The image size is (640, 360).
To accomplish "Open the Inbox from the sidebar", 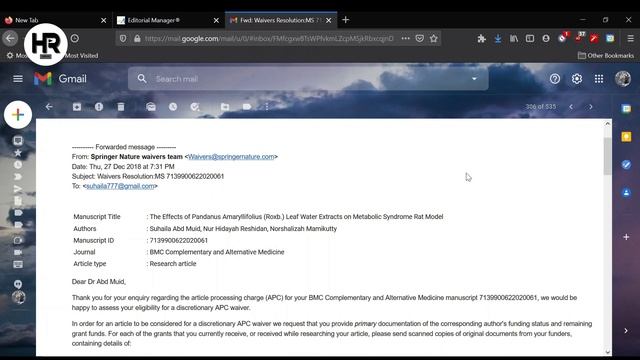I will click(x=18, y=141).
